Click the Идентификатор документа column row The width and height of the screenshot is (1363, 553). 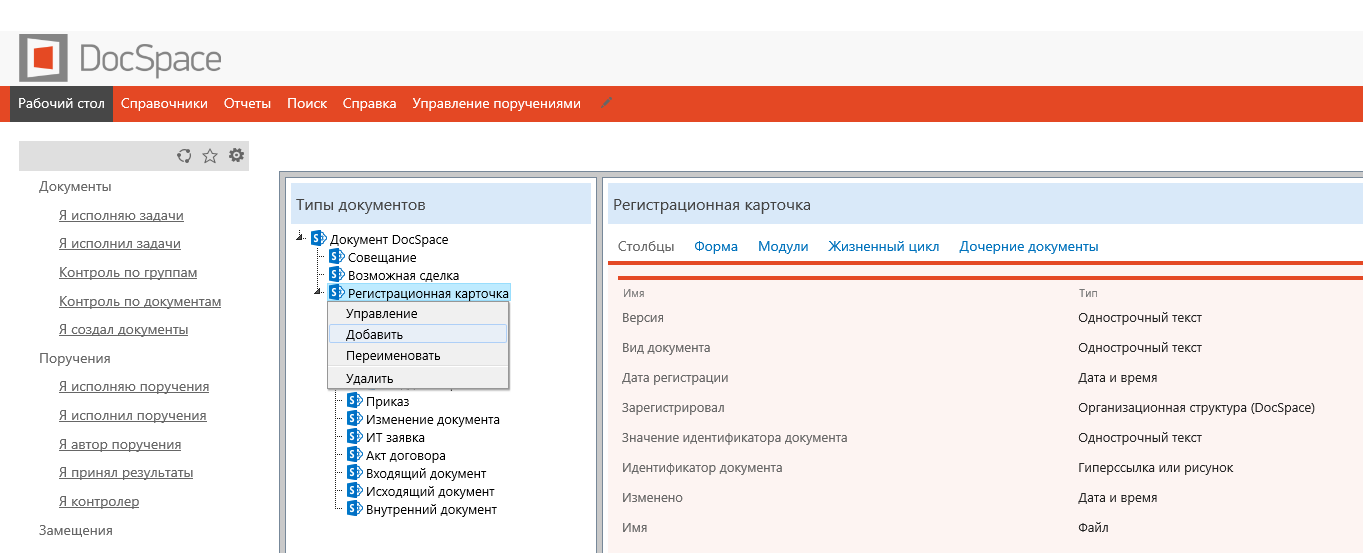[x=988, y=468]
